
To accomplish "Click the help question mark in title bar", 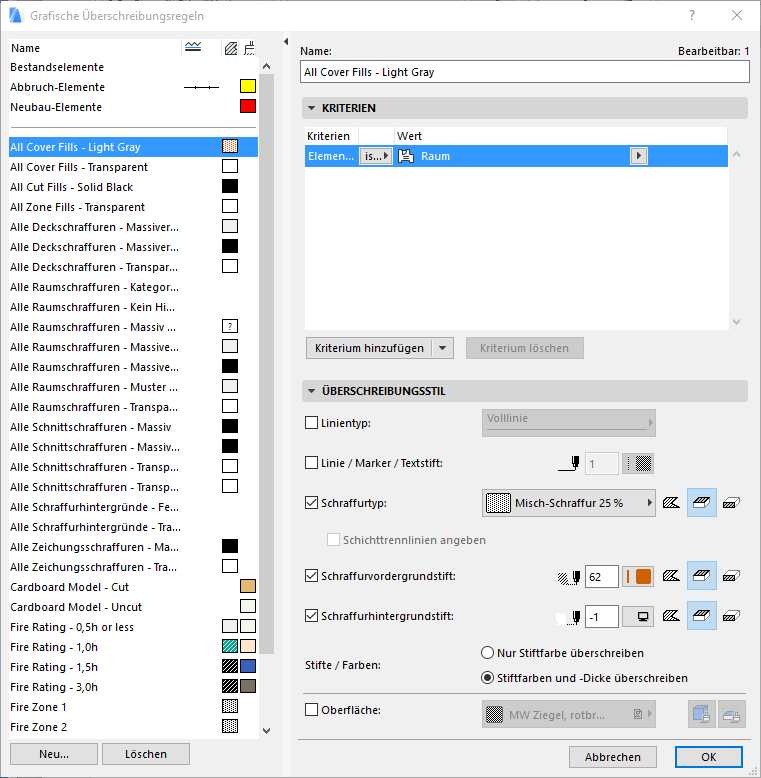I will pyautogui.click(x=692, y=15).
